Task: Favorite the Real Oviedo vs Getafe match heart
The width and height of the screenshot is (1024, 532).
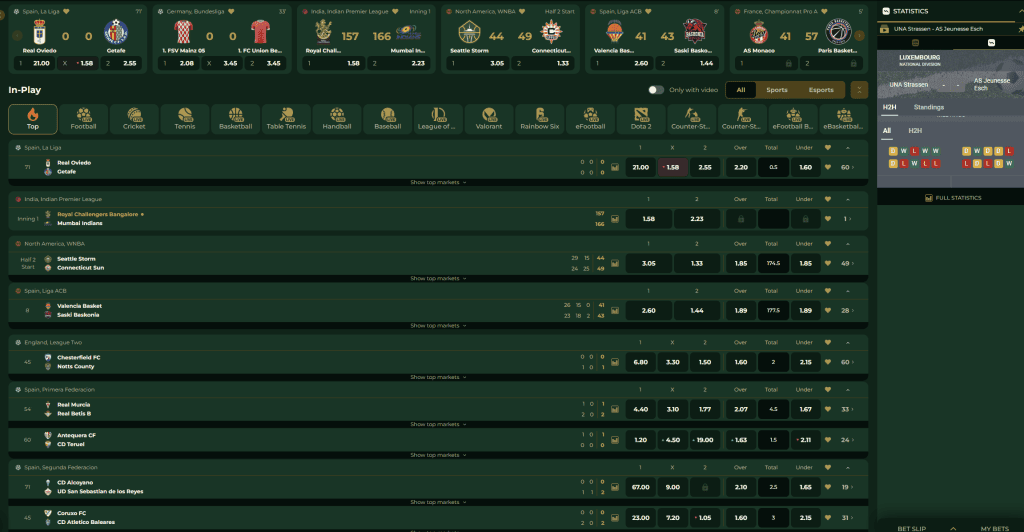Action: click(x=828, y=167)
